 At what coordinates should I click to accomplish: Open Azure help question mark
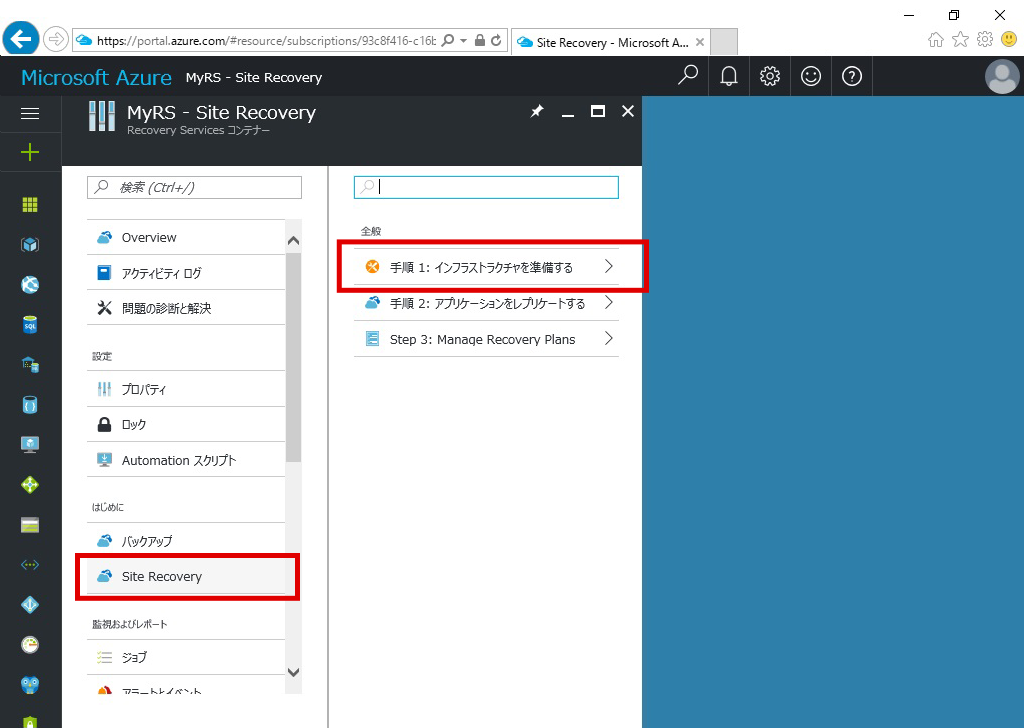(852, 76)
